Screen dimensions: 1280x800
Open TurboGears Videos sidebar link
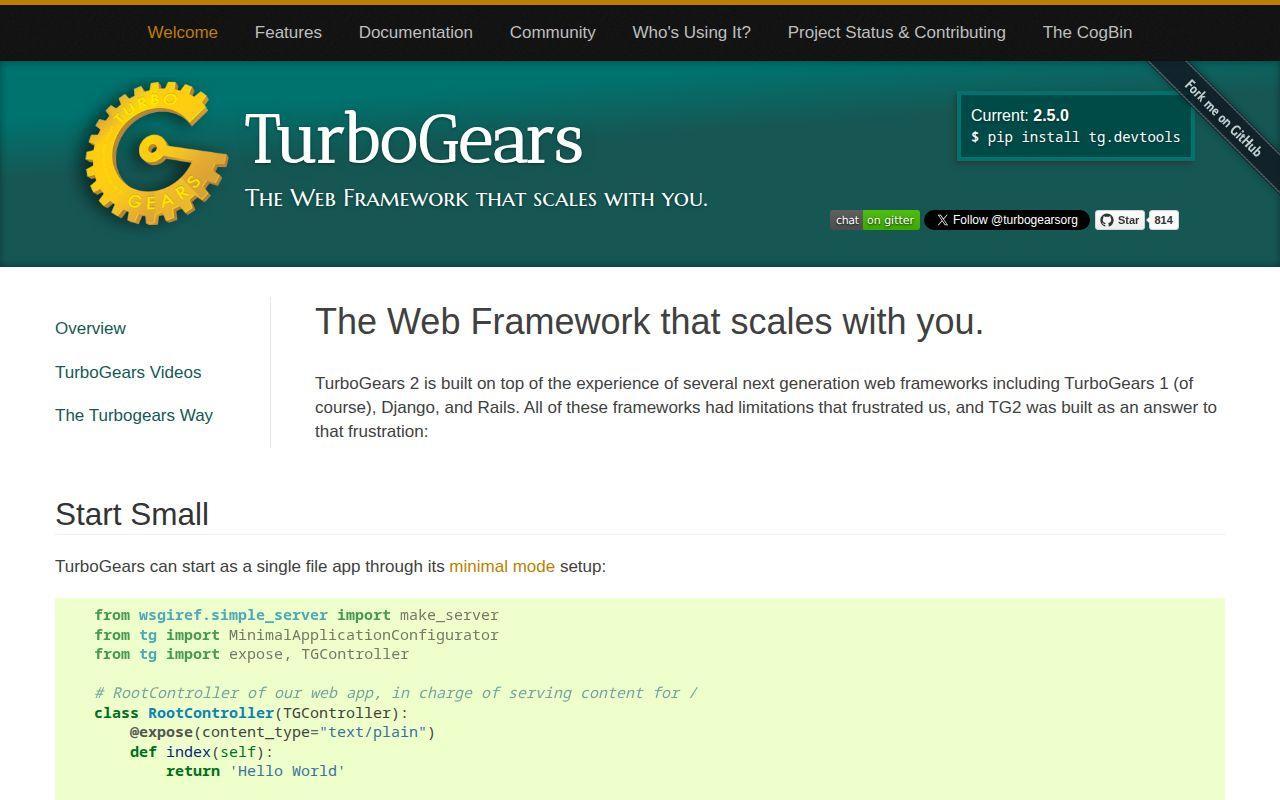click(x=128, y=372)
